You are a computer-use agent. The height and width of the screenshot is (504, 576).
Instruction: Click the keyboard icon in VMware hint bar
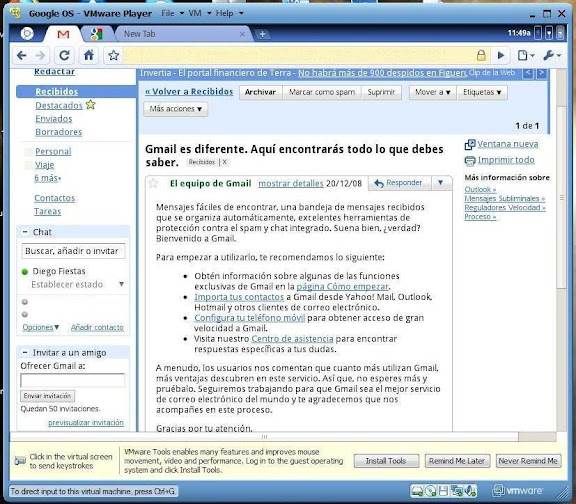pyautogui.click(x=20, y=461)
